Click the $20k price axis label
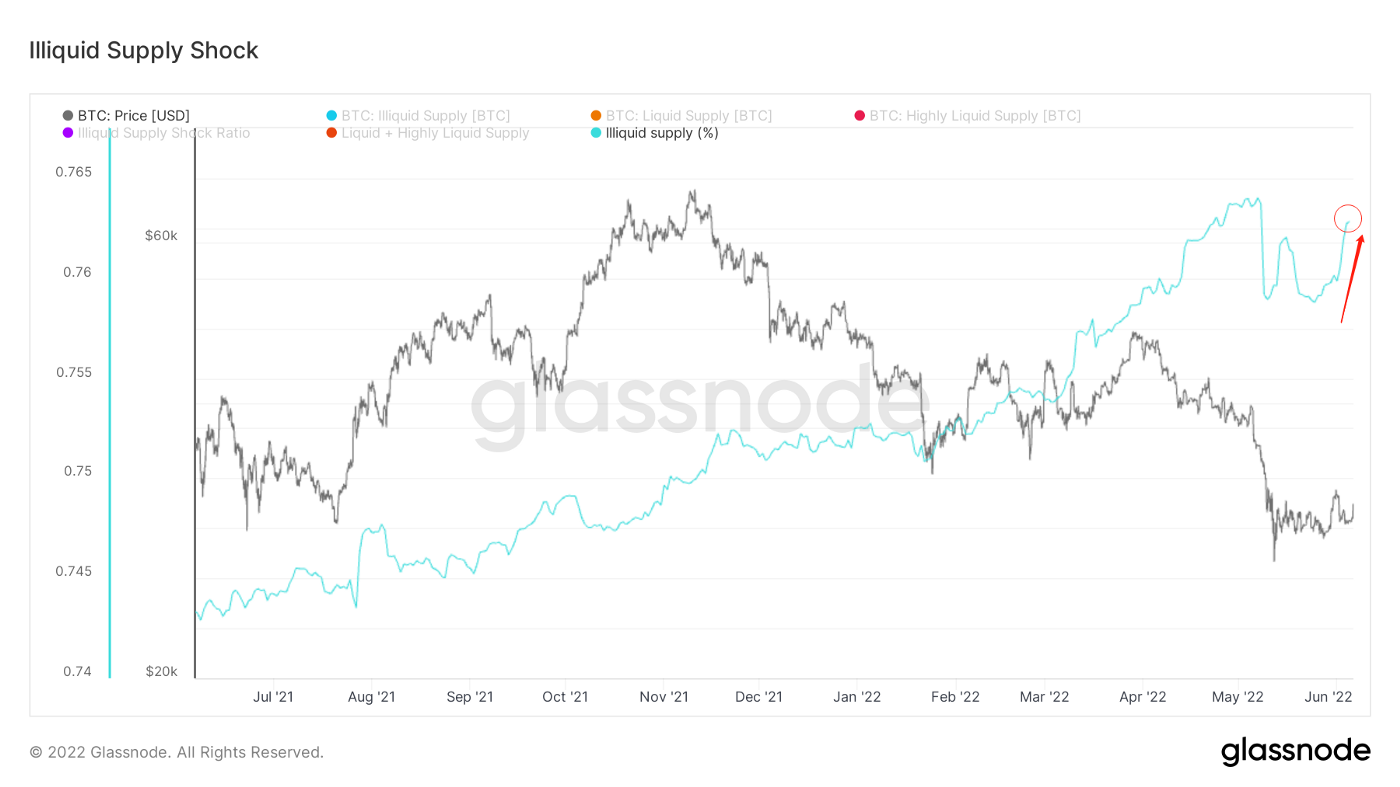Viewport: 1400px width, 787px height. [161, 671]
